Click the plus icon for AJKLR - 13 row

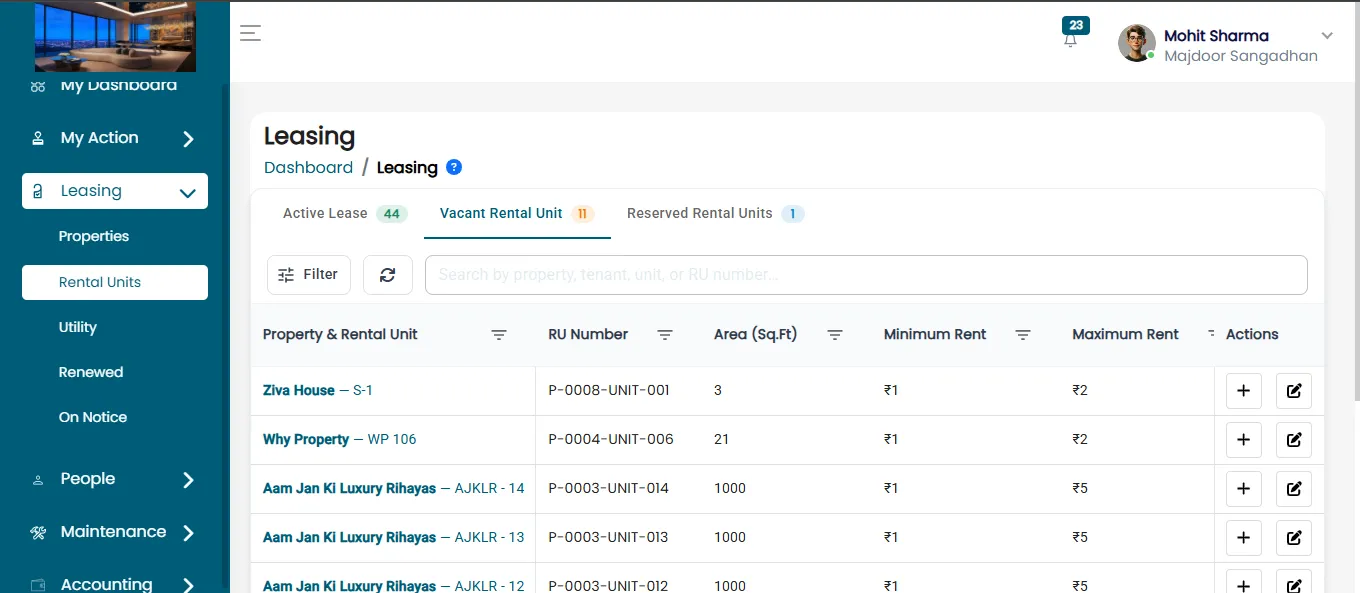pos(1243,538)
